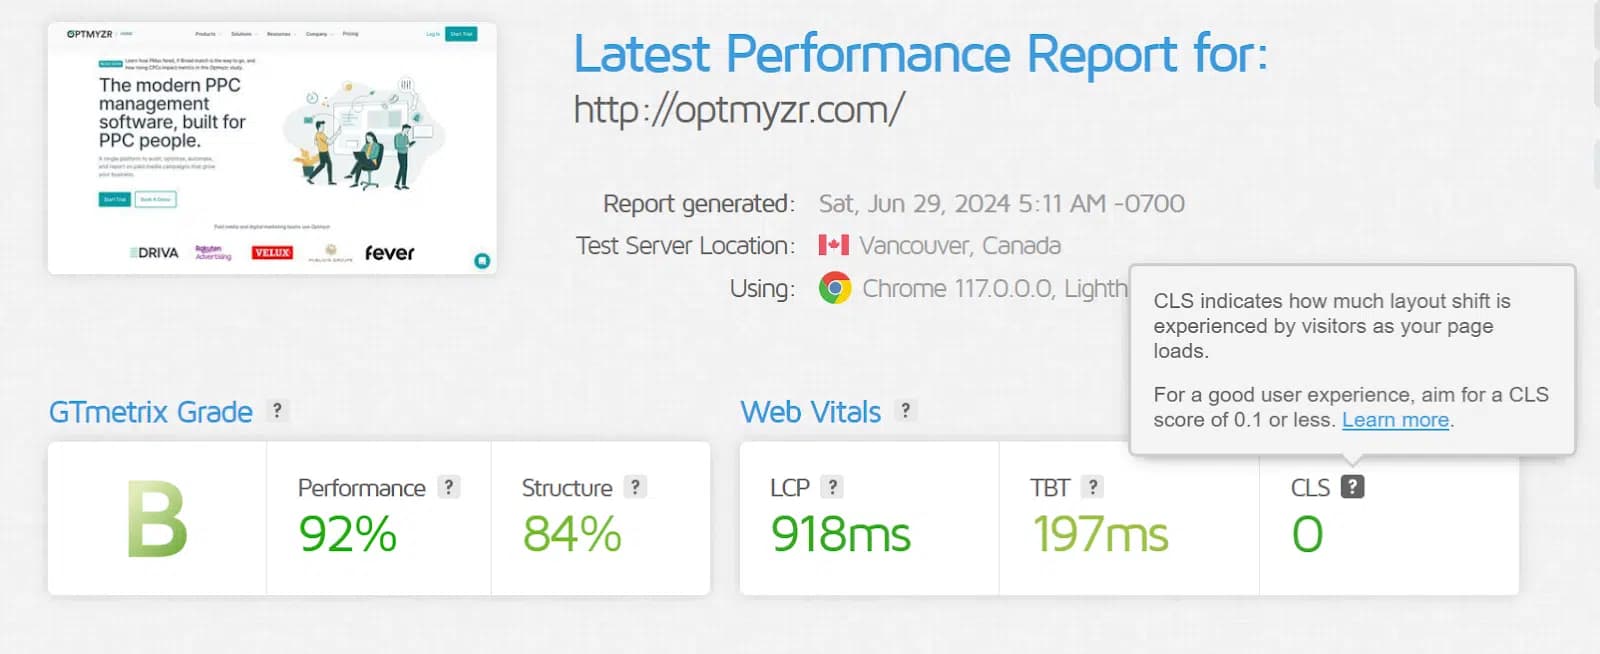Viewport: 1600px width, 654px height.
Task: Open the help icon beside GTmetrix Grade
Action: coord(277,410)
